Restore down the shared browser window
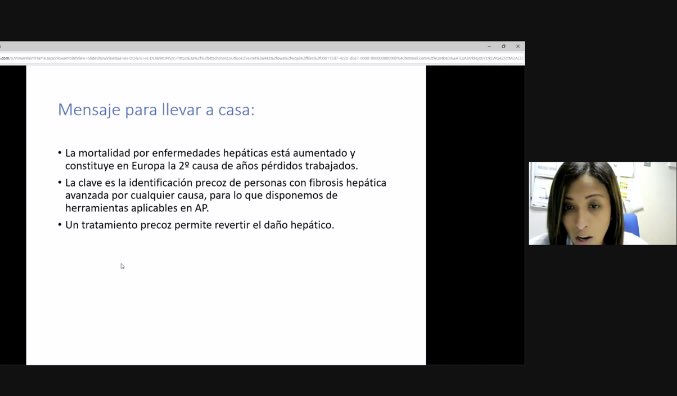This screenshot has width=677, height=396. point(503,46)
